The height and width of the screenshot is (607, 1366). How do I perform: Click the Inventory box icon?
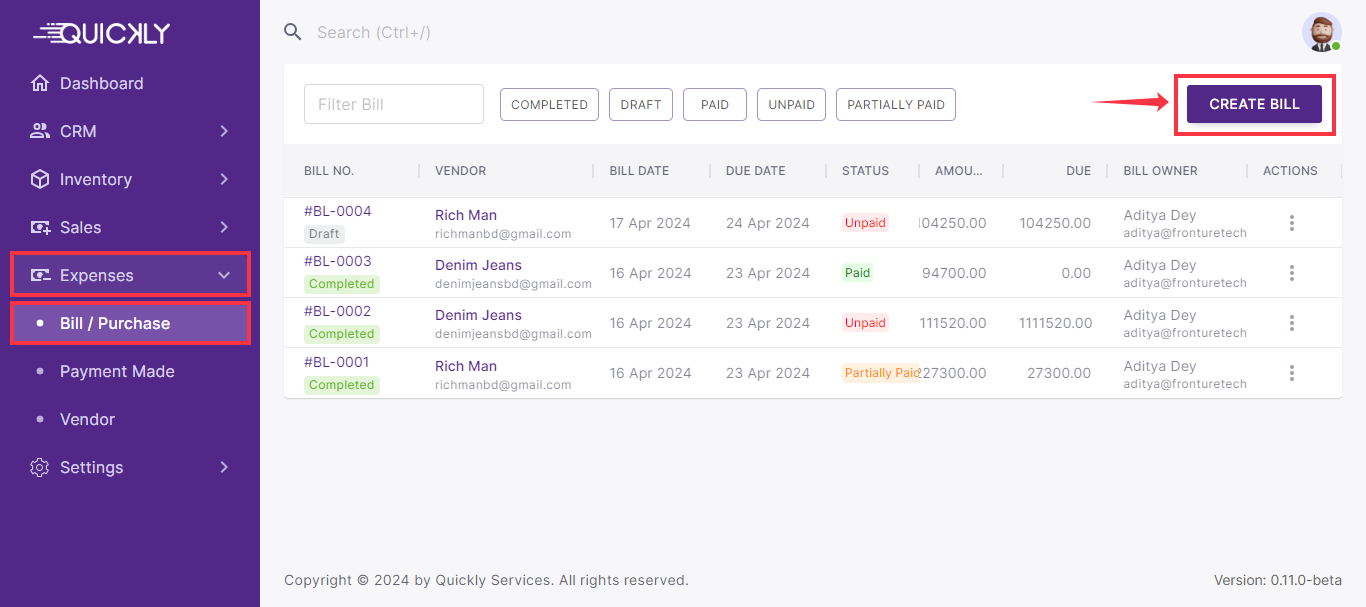[40, 179]
